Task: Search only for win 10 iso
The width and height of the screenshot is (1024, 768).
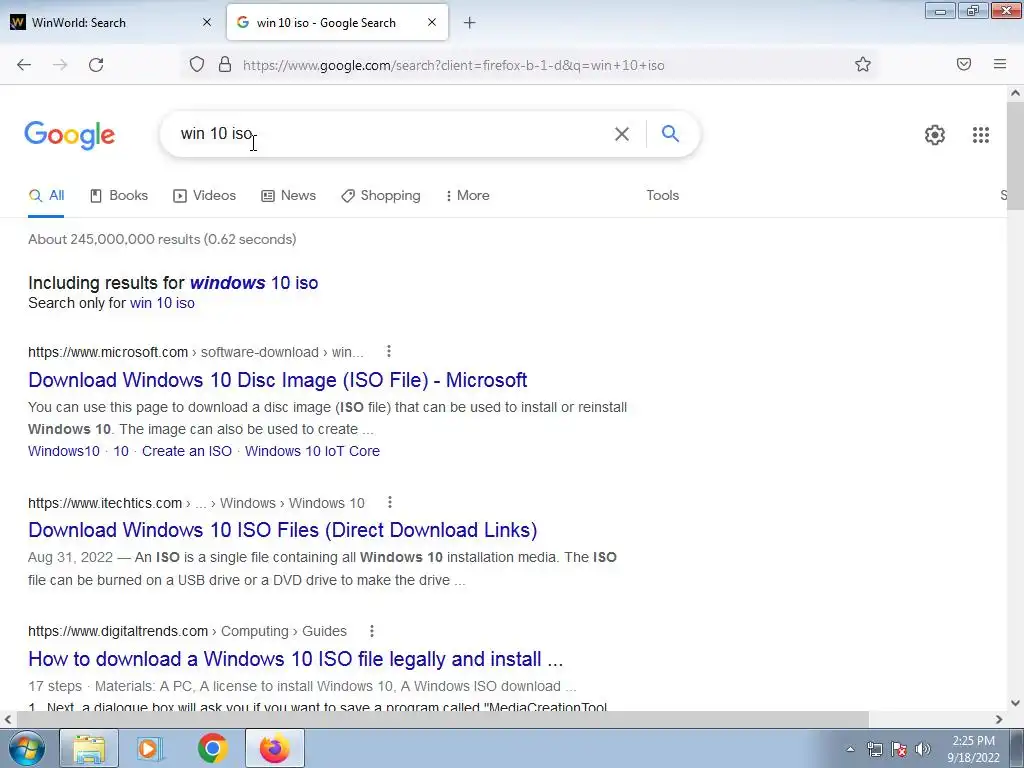Action: click(x=162, y=303)
